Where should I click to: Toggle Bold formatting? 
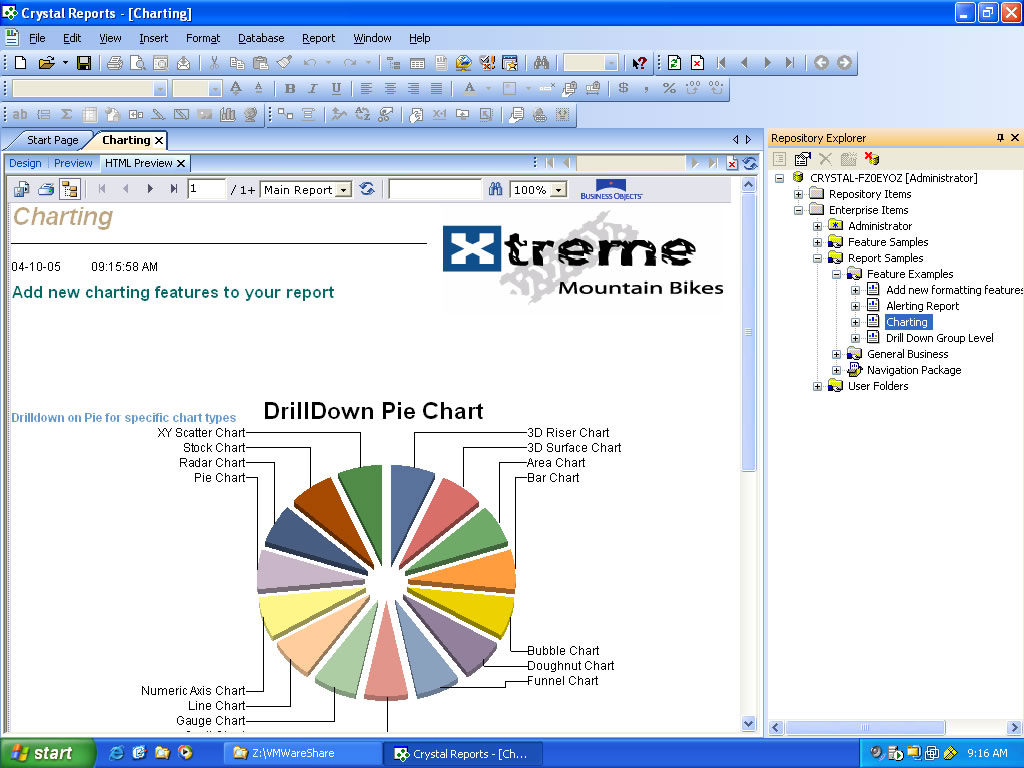click(290, 88)
